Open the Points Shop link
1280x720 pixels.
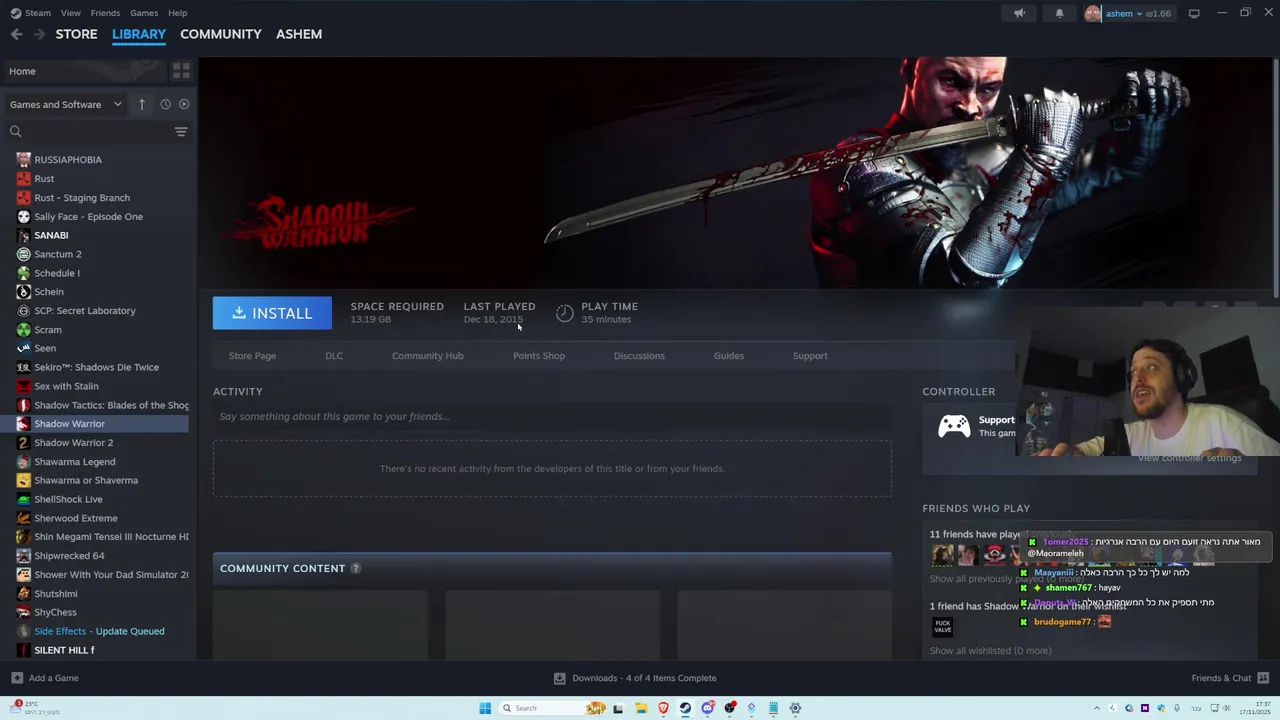click(539, 356)
